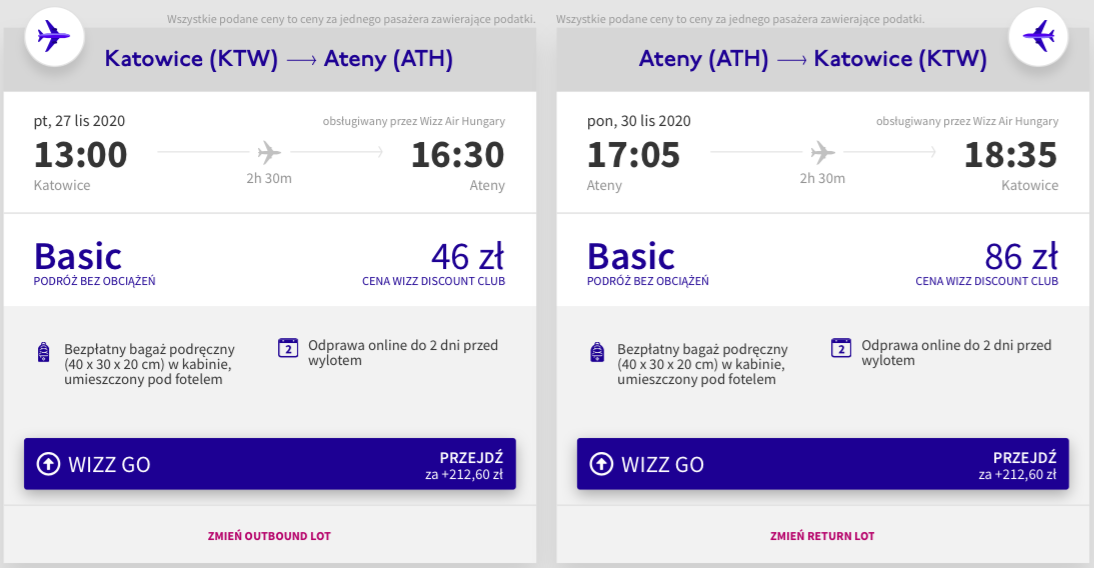1094x568 pixels.
Task: Select the return Basic fare at 86 zł
Action: coord(1021,258)
